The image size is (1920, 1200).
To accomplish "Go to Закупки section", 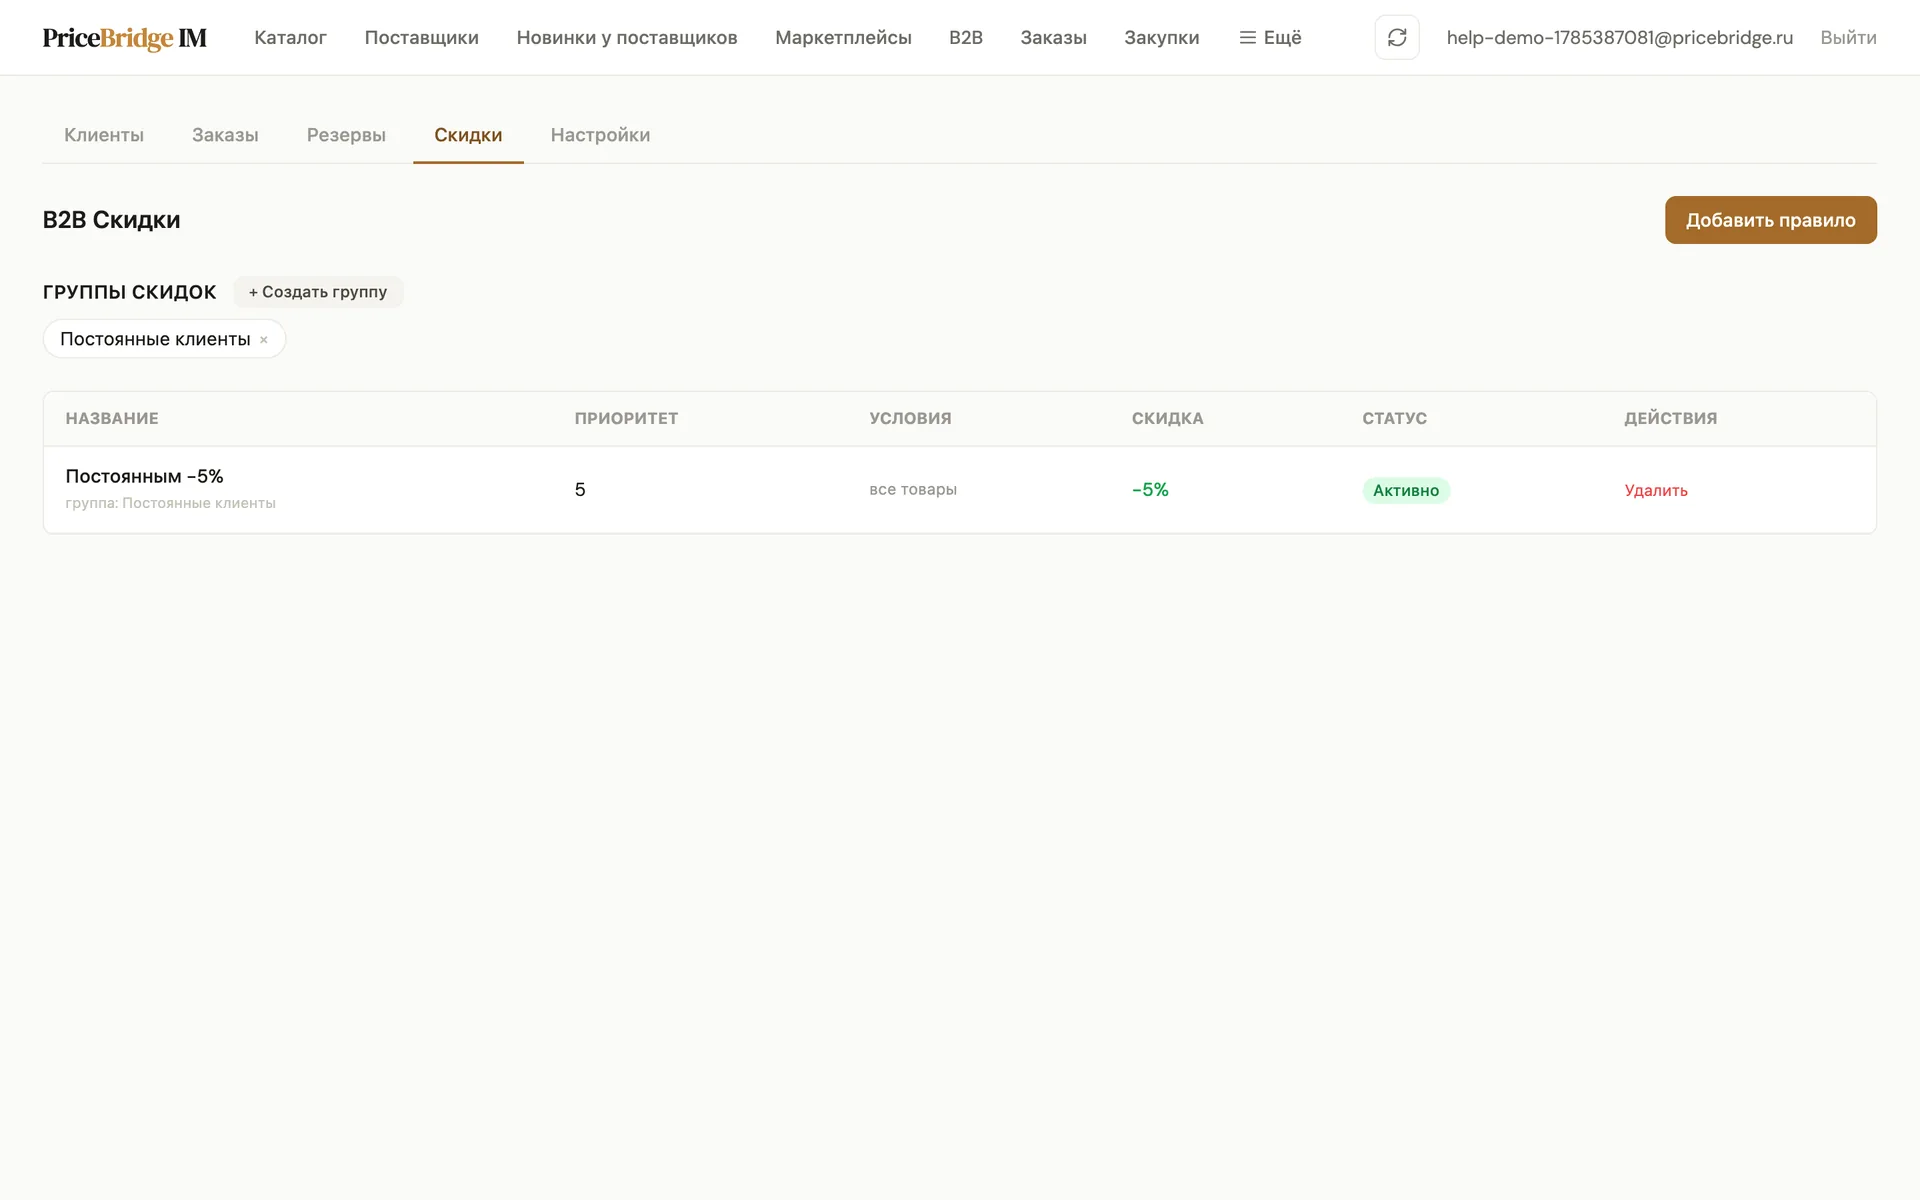I will click(x=1161, y=37).
